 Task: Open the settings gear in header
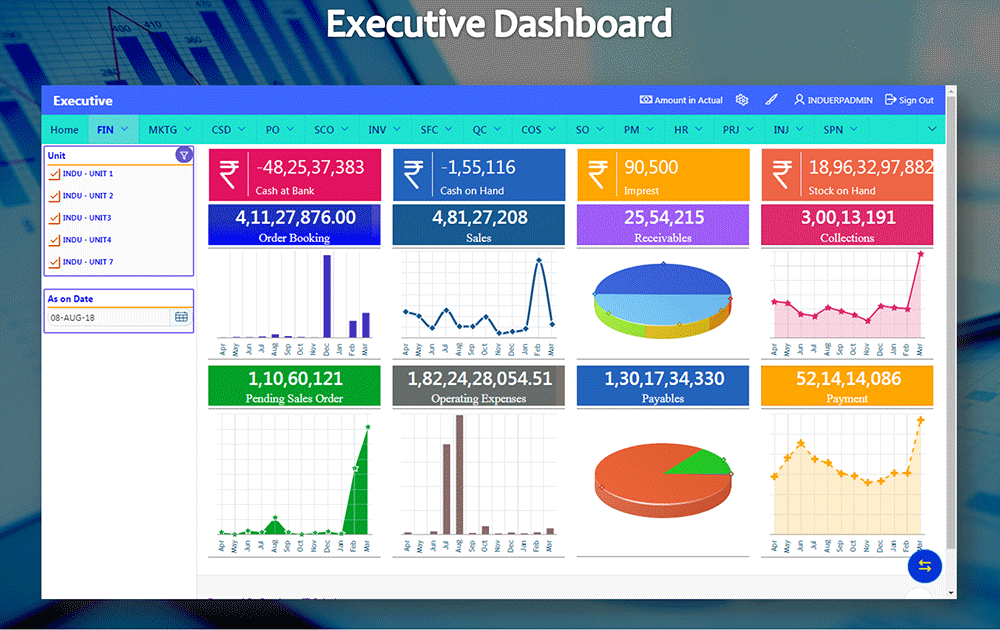click(742, 100)
